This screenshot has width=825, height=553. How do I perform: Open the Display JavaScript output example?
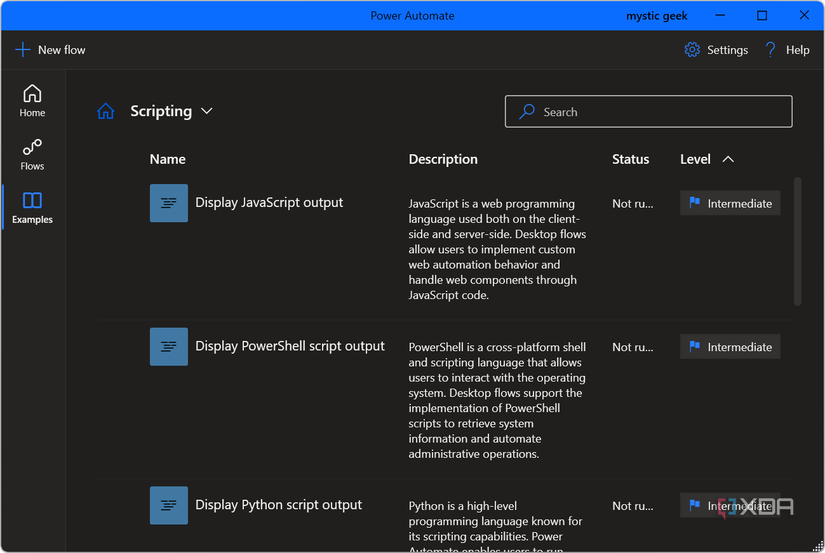point(269,203)
